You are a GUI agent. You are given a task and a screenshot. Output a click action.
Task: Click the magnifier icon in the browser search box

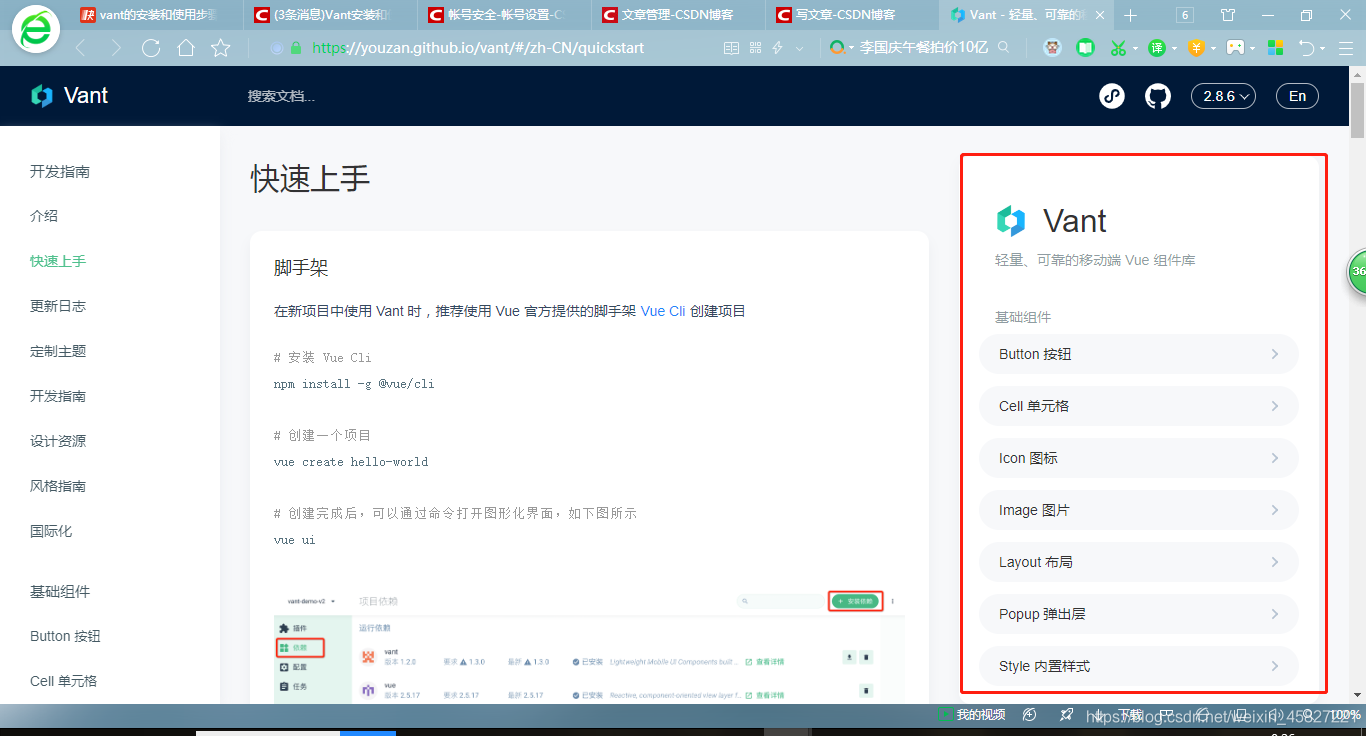point(1004,47)
